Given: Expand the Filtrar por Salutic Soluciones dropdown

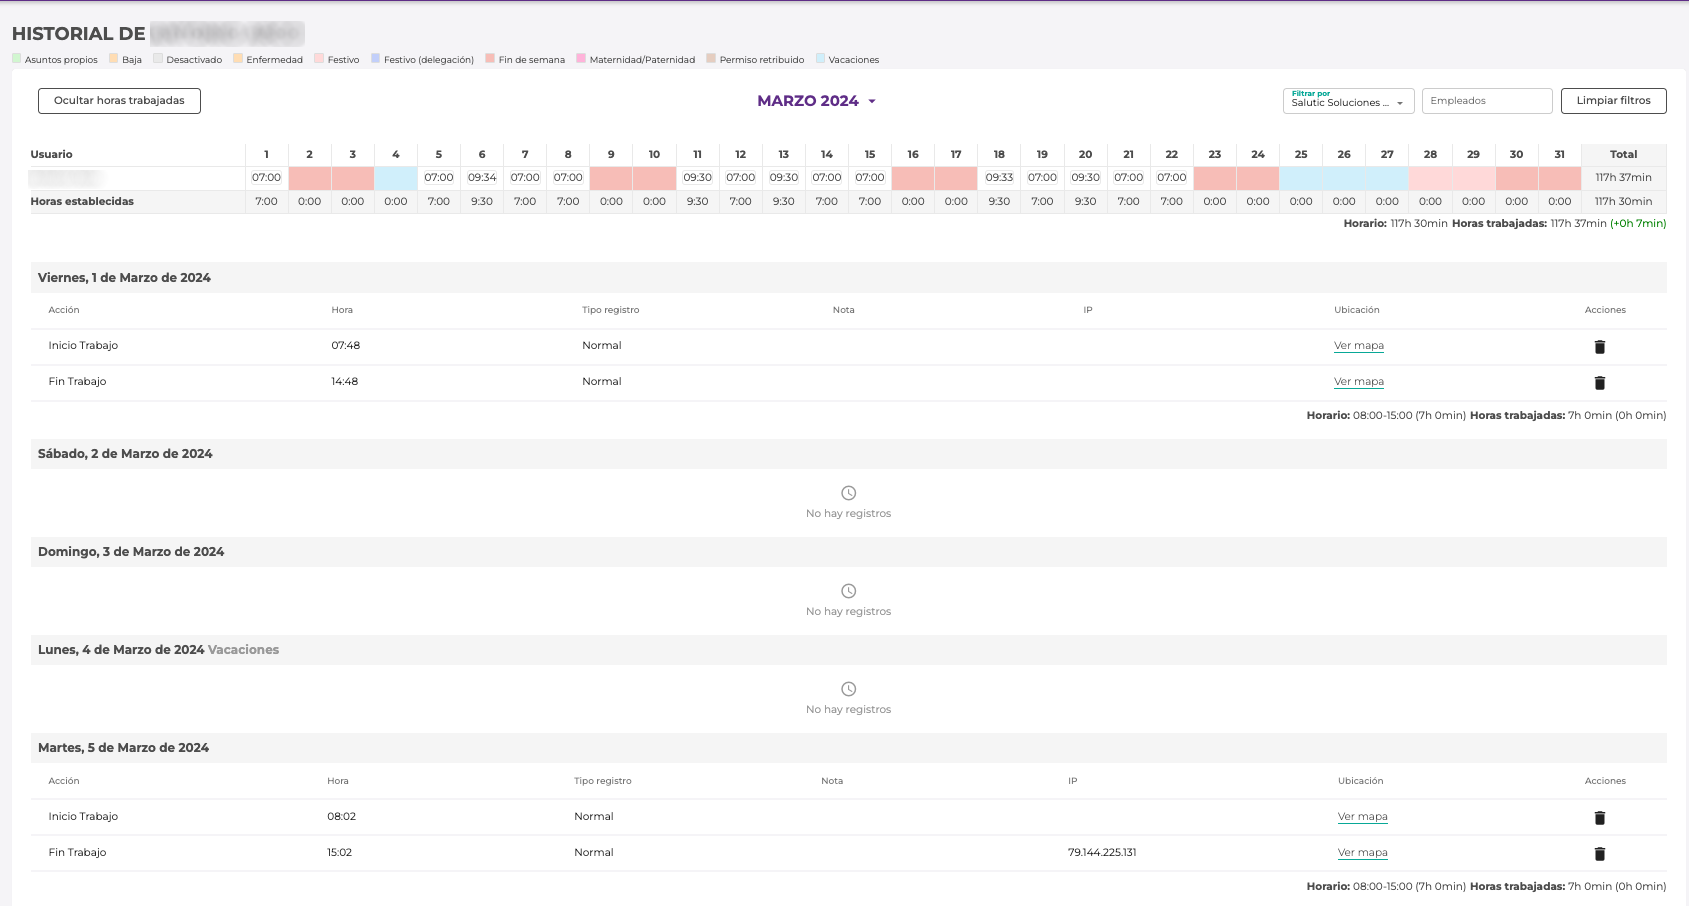Looking at the screenshot, I should (1347, 101).
